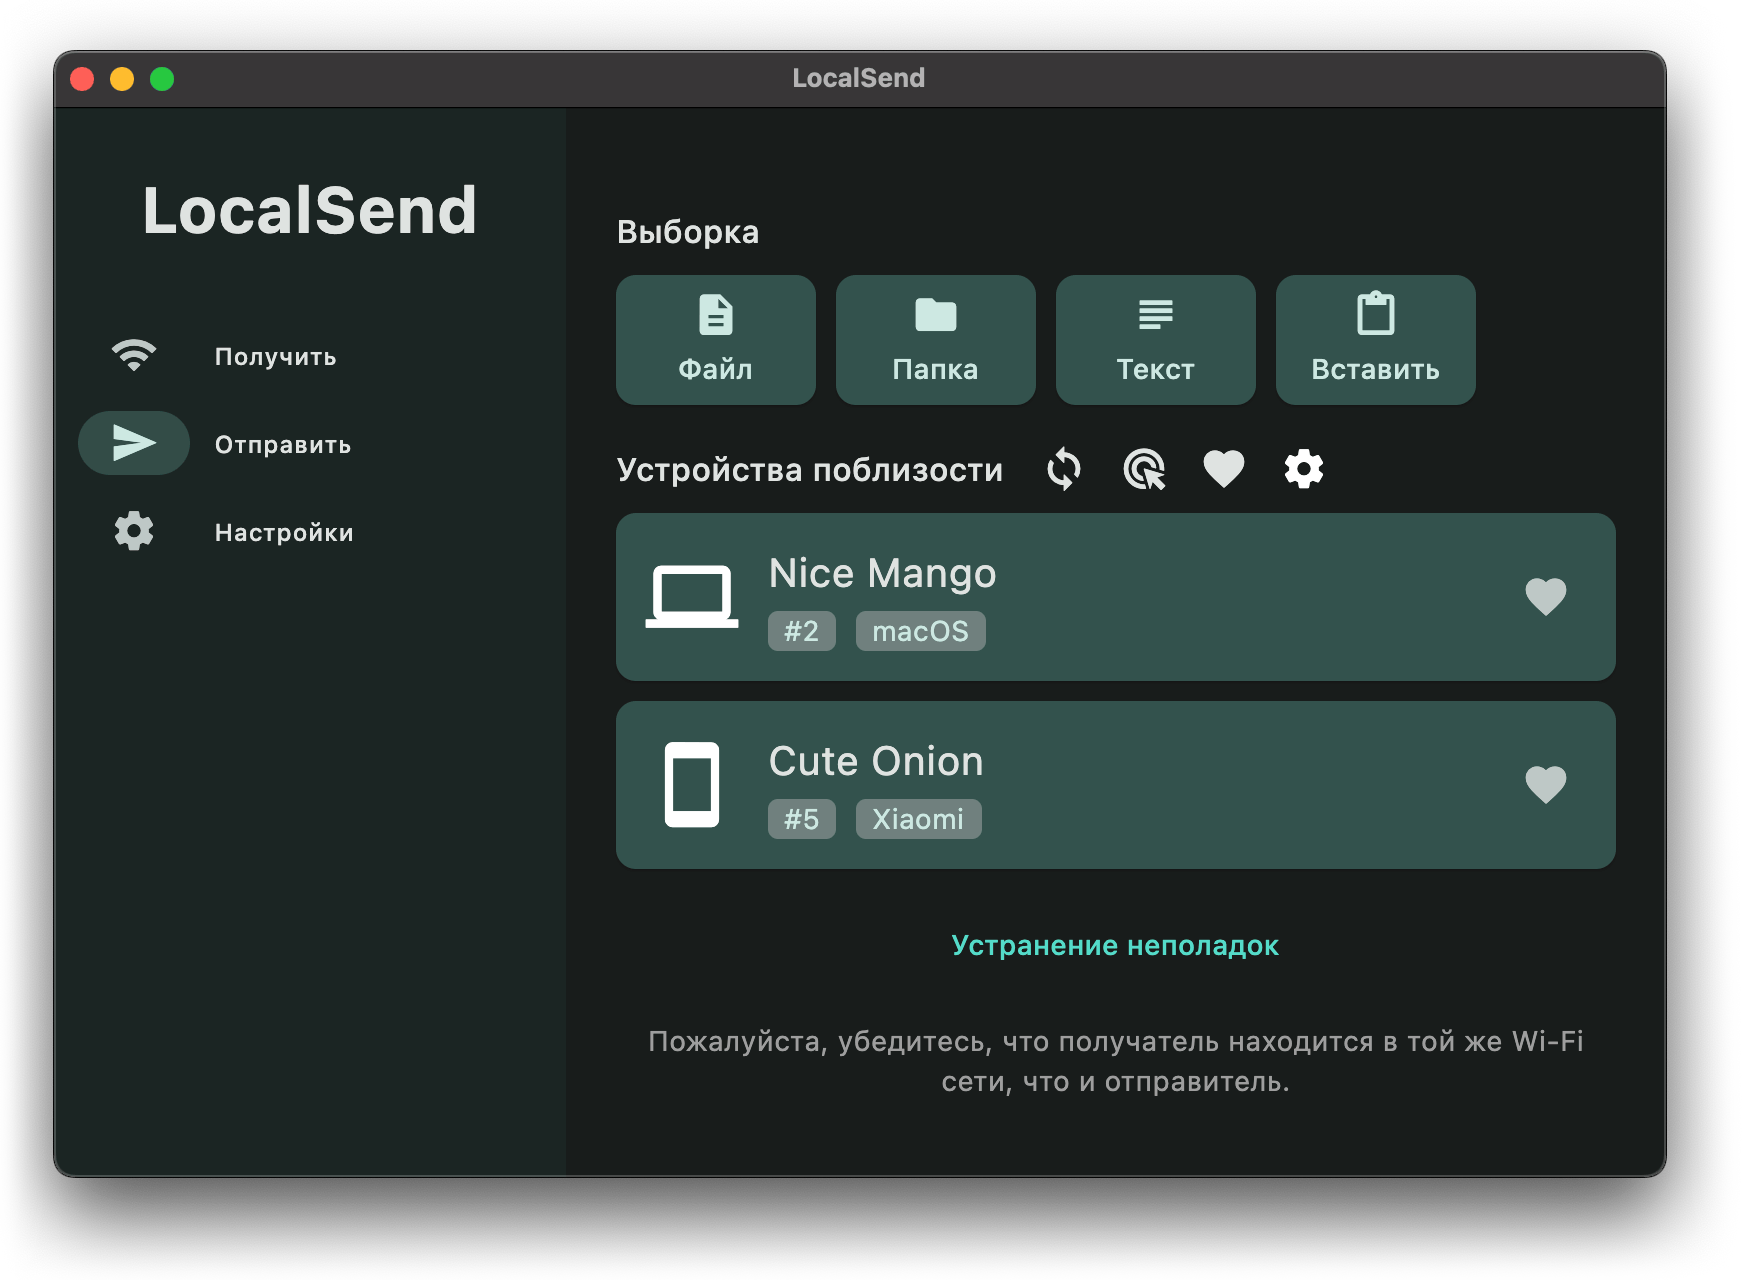The width and height of the screenshot is (1750, 1280).
Task: Click the sidebar gear icon
Action: tap(134, 531)
